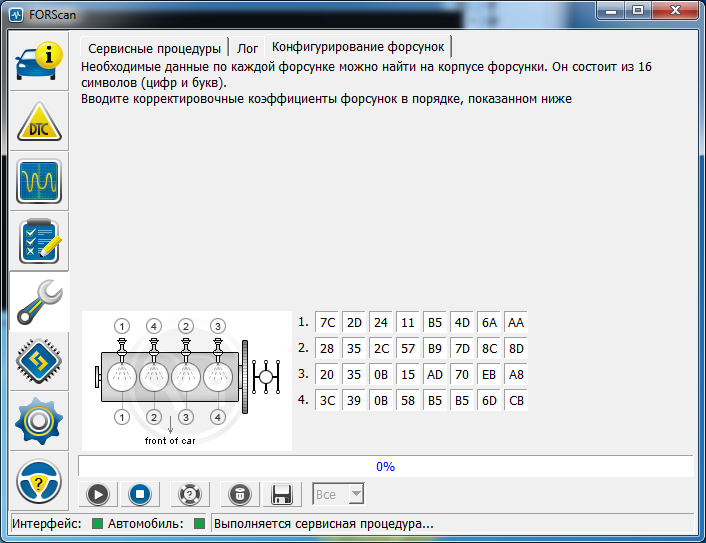Click injector 3 field '15'

(x=408, y=375)
